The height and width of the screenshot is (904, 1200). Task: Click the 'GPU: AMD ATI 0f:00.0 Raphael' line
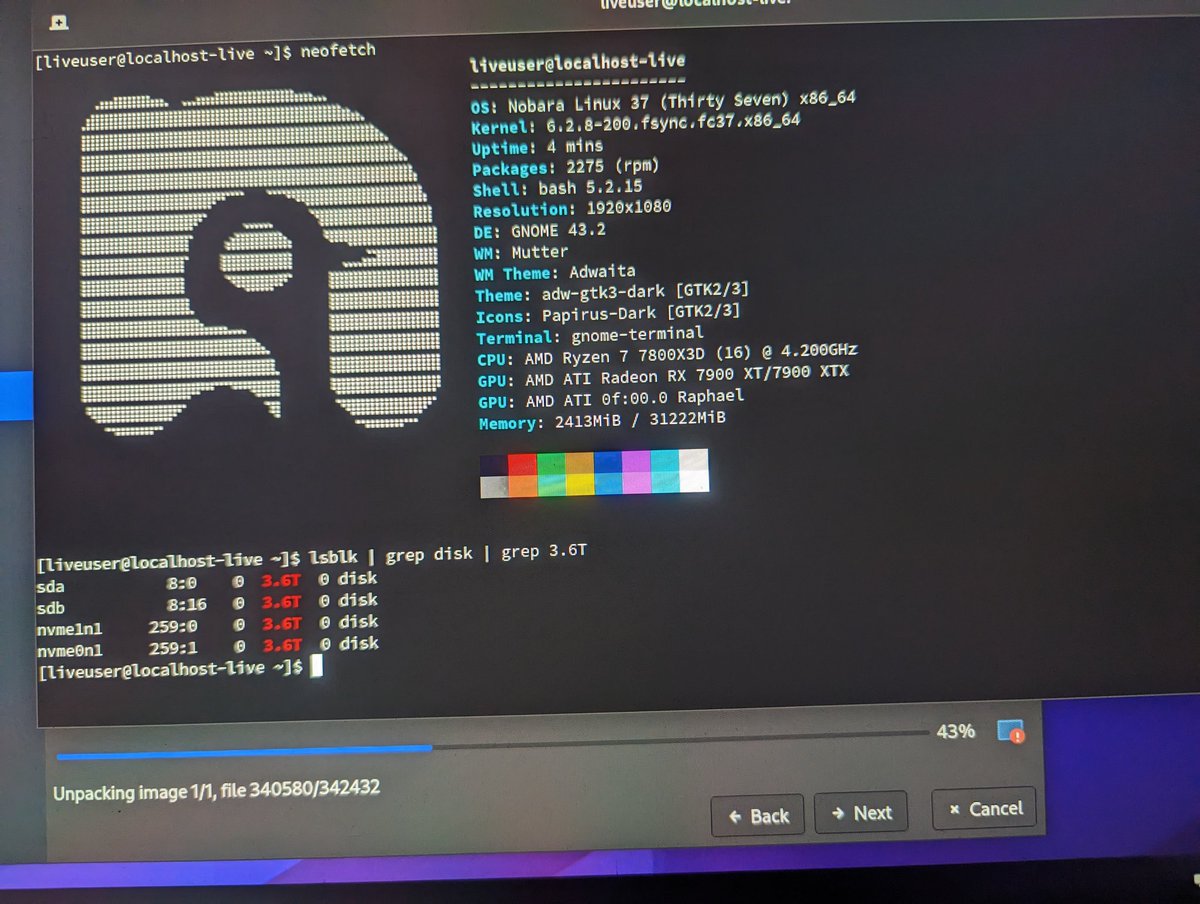[x=611, y=399]
